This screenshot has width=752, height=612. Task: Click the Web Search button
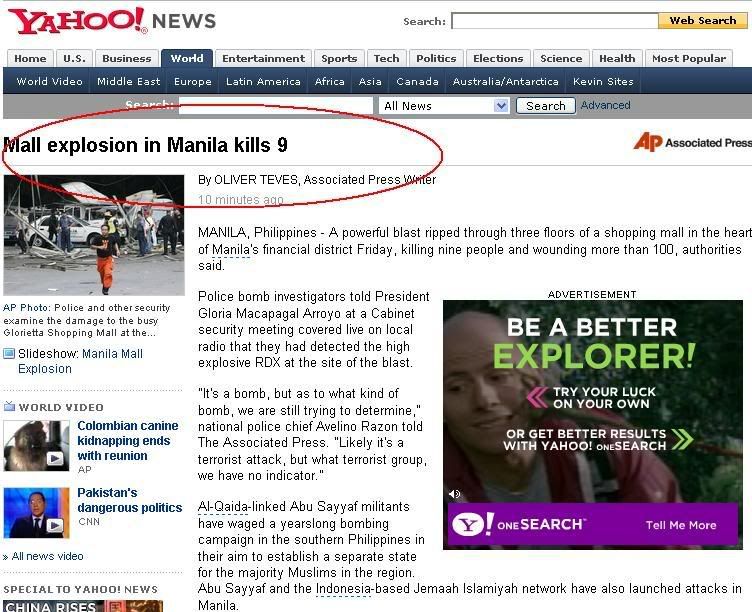point(703,21)
